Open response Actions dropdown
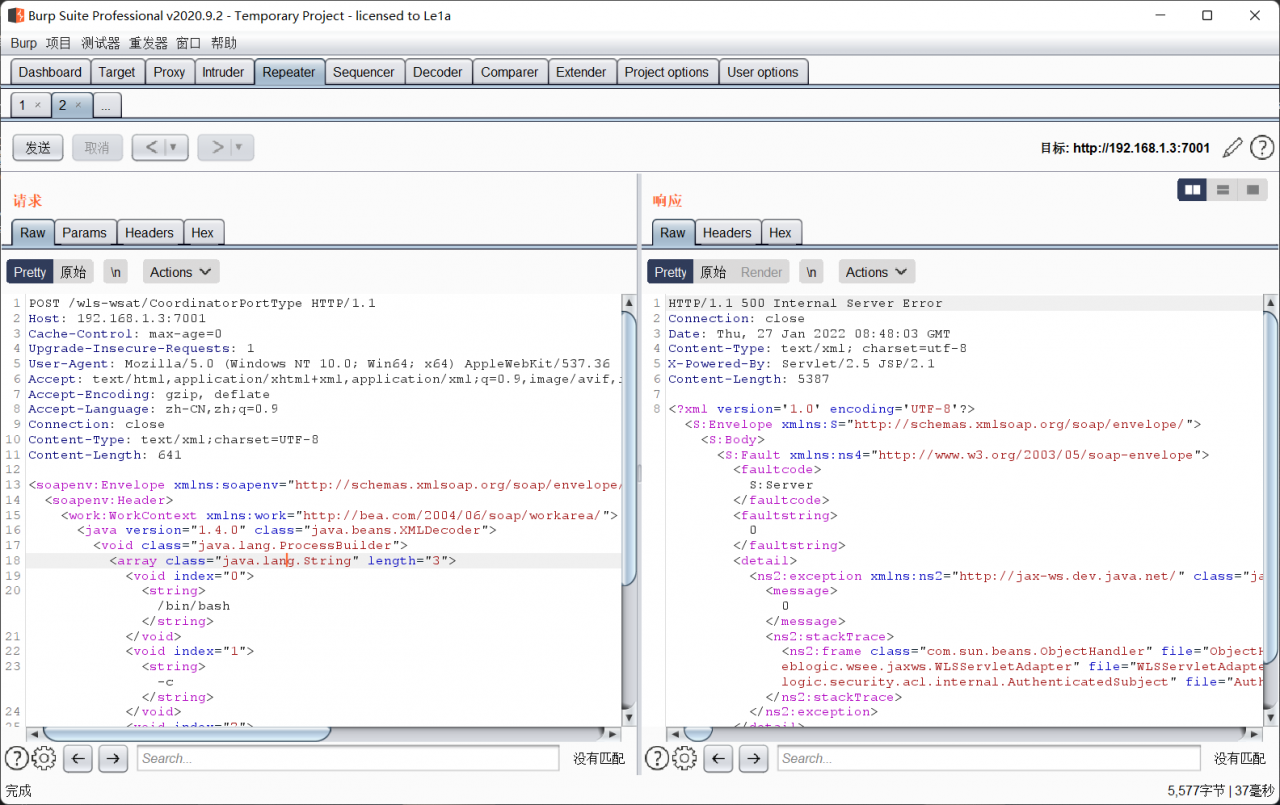 pos(877,272)
